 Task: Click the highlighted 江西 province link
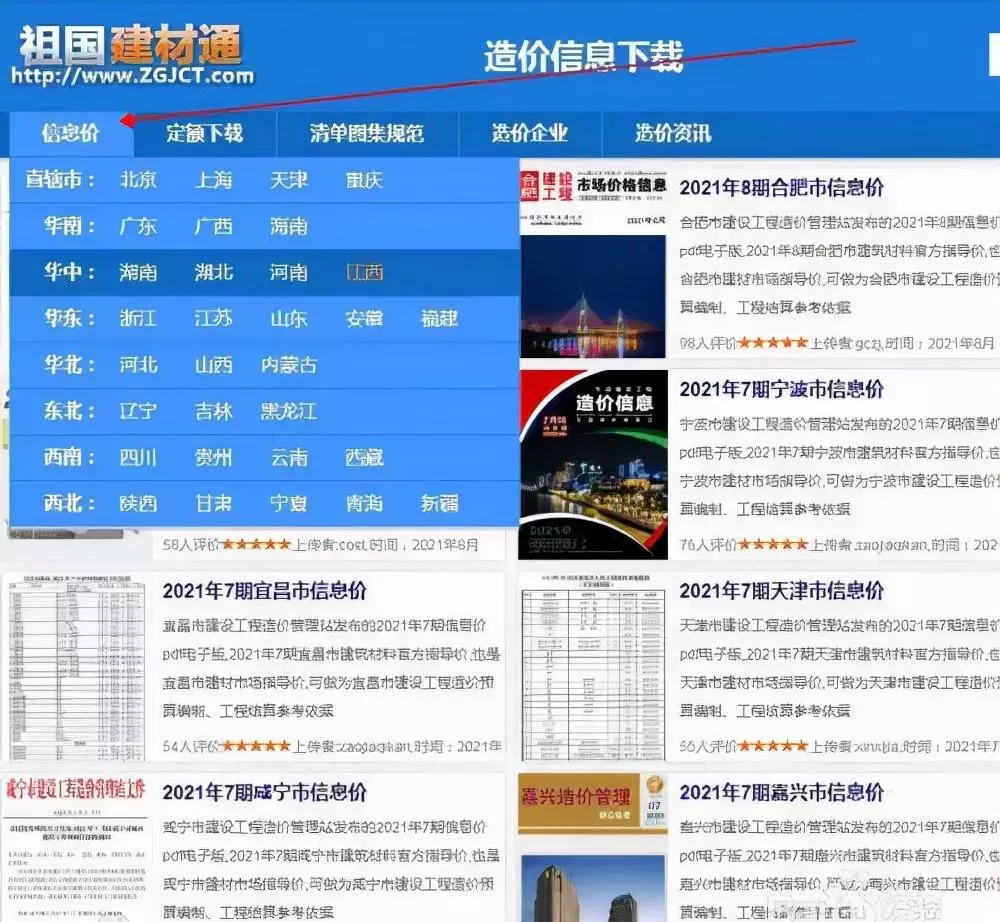(x=364, y=272)
